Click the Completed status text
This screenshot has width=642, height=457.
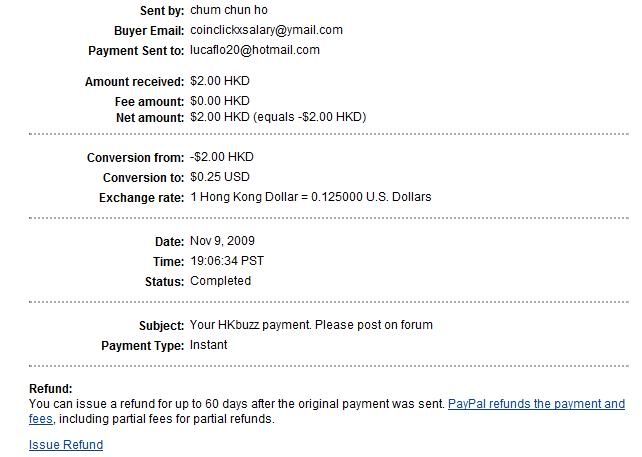coord(220,281)
